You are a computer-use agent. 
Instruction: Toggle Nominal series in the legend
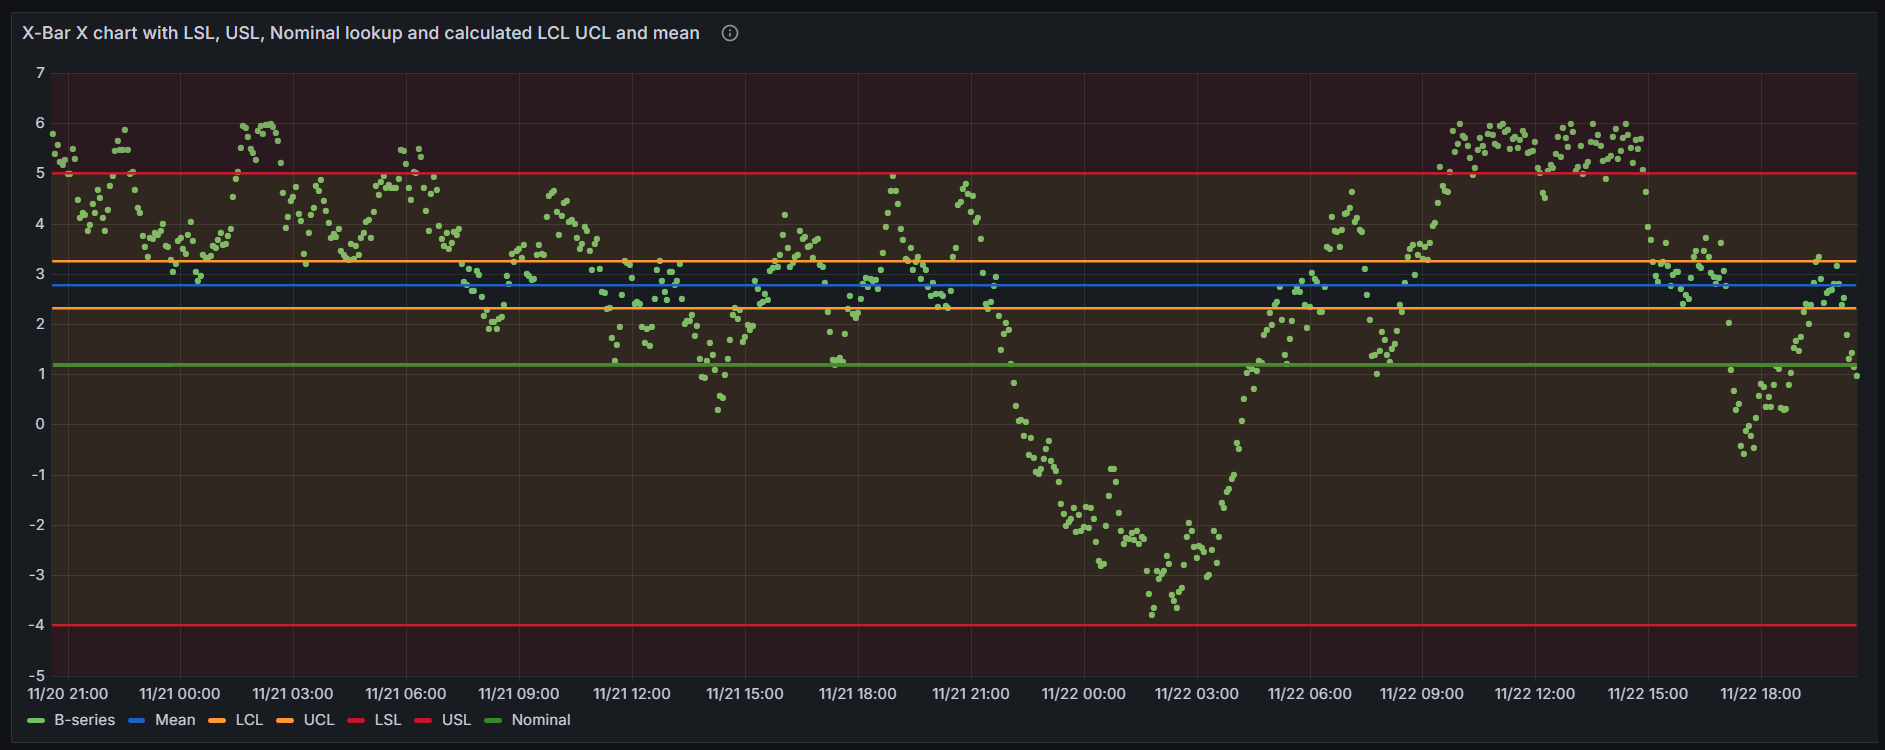coord(541,720)
